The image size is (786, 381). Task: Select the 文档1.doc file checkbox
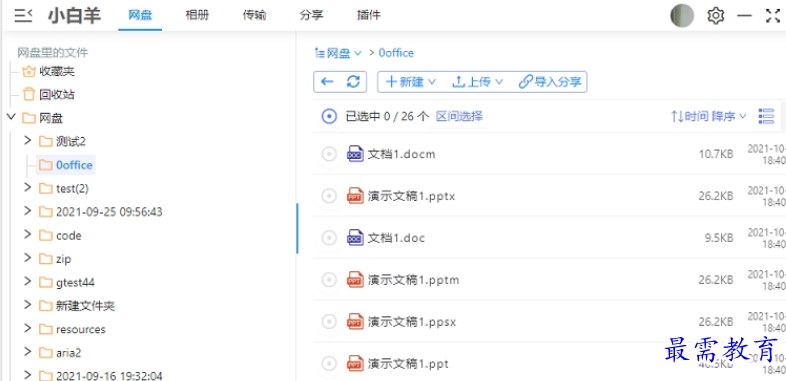[329, 238]
